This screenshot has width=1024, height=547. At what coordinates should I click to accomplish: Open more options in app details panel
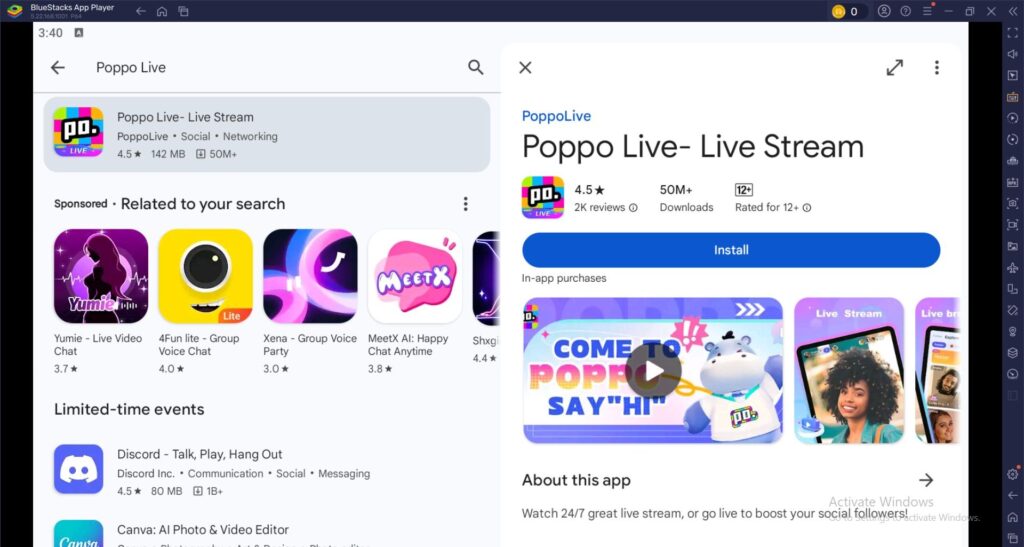(x=936, y=67)
